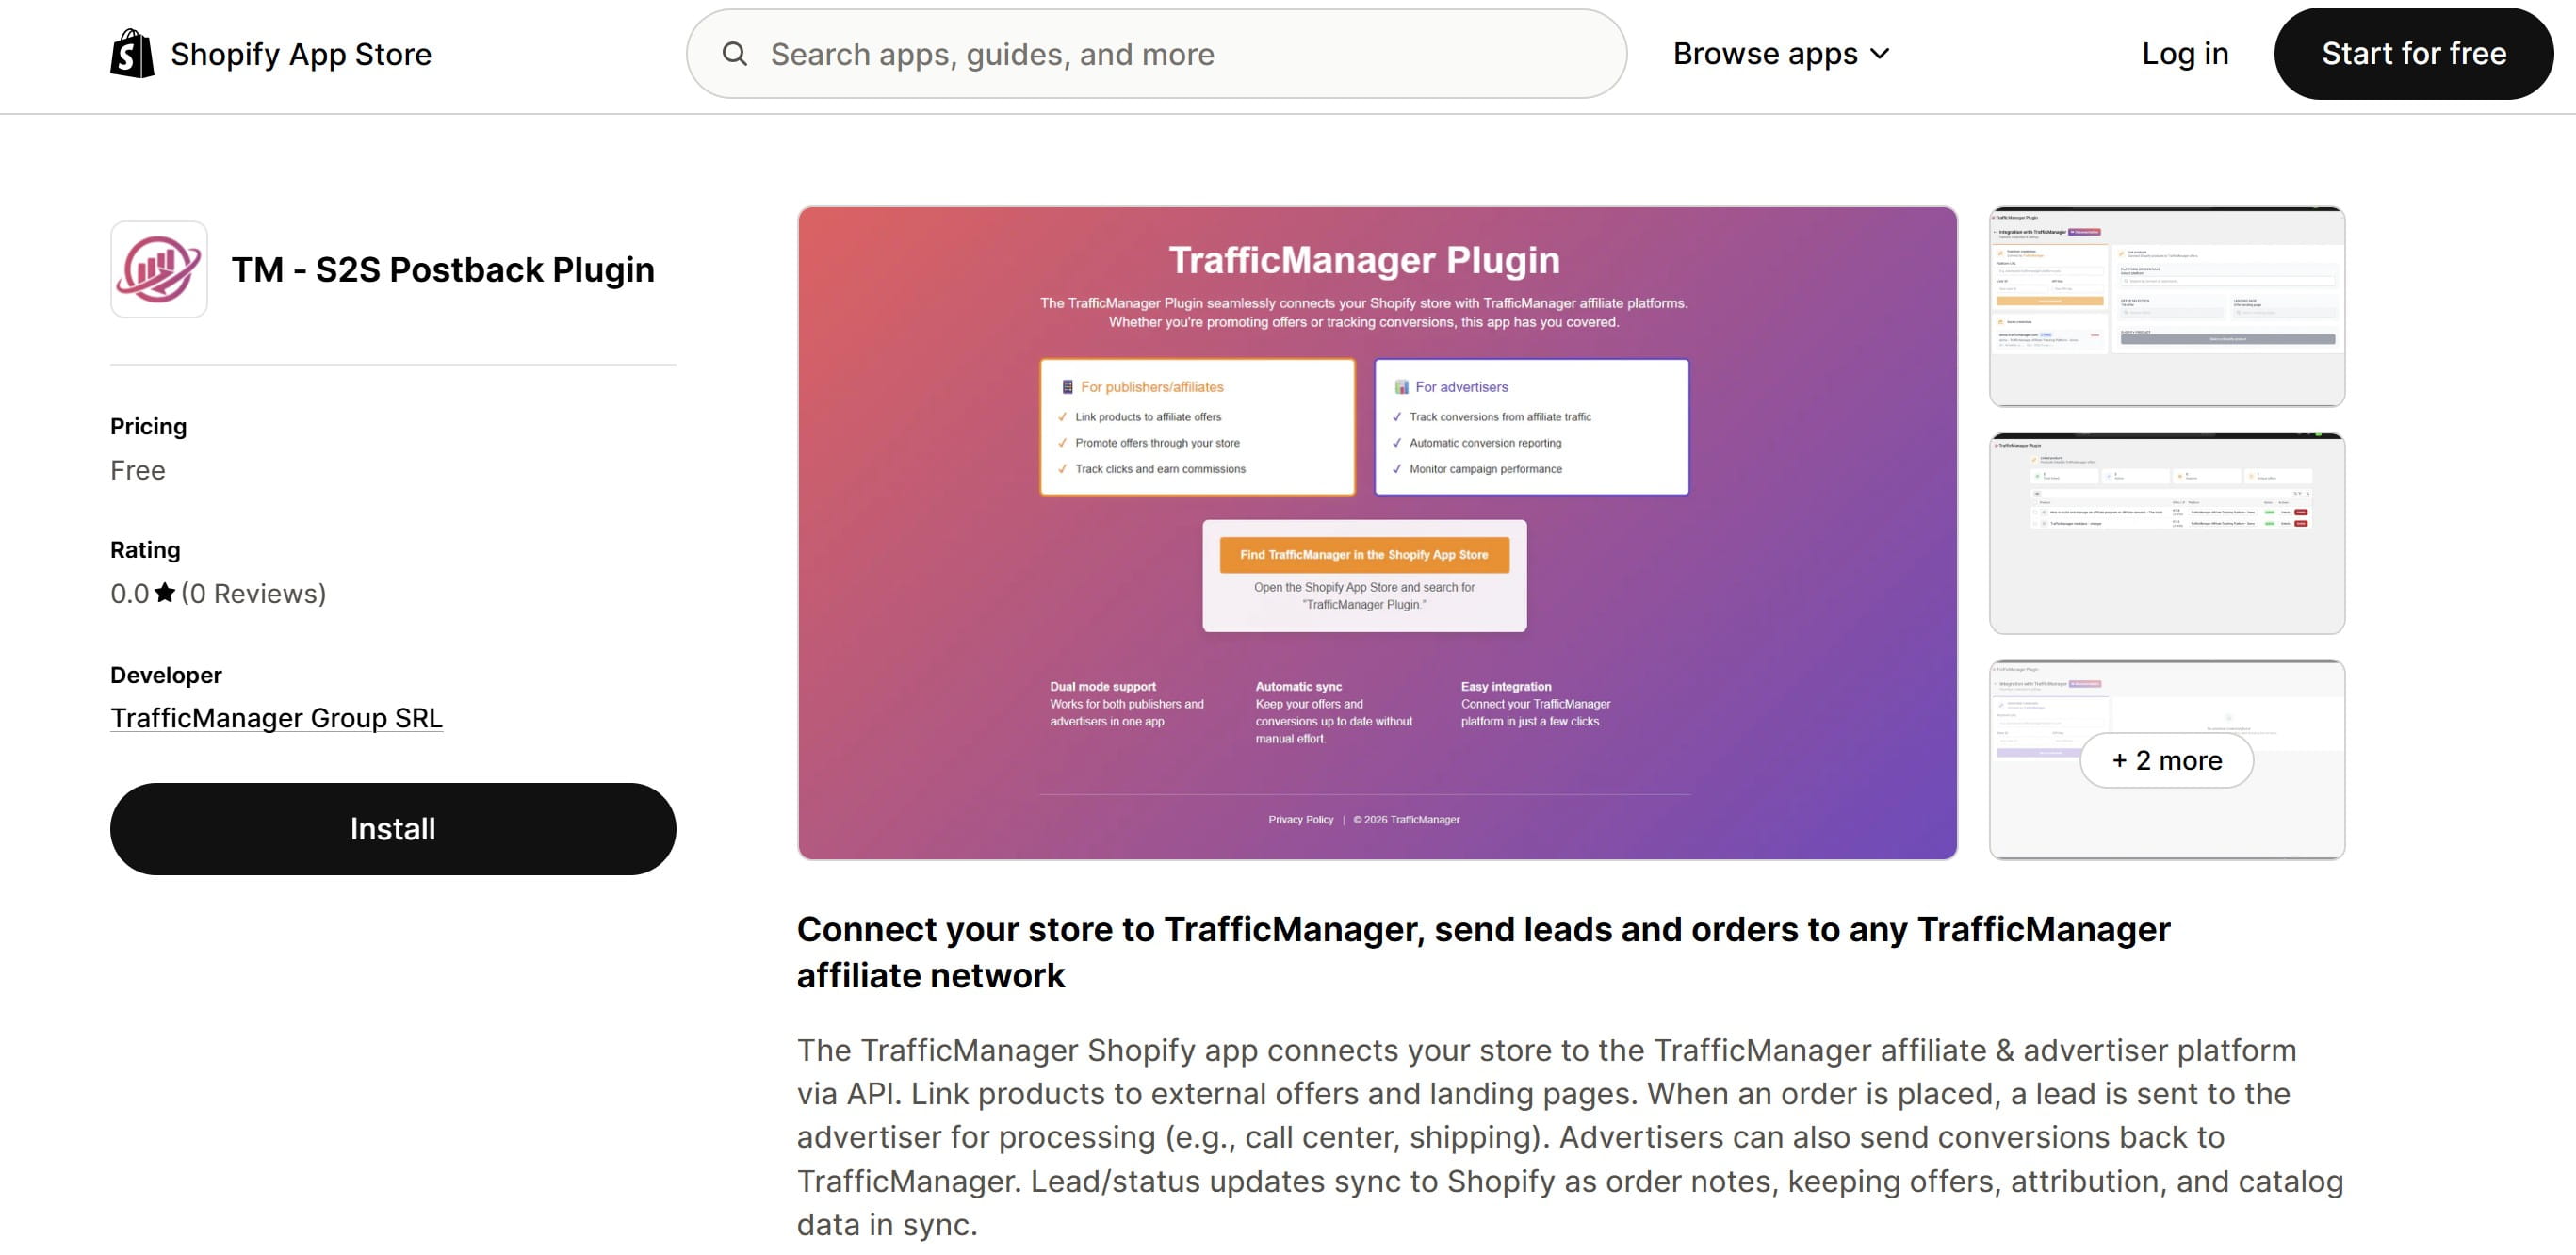Click the Shopify bag logo icon
Screen dimensions: 2576x1255
coord(132,53)
